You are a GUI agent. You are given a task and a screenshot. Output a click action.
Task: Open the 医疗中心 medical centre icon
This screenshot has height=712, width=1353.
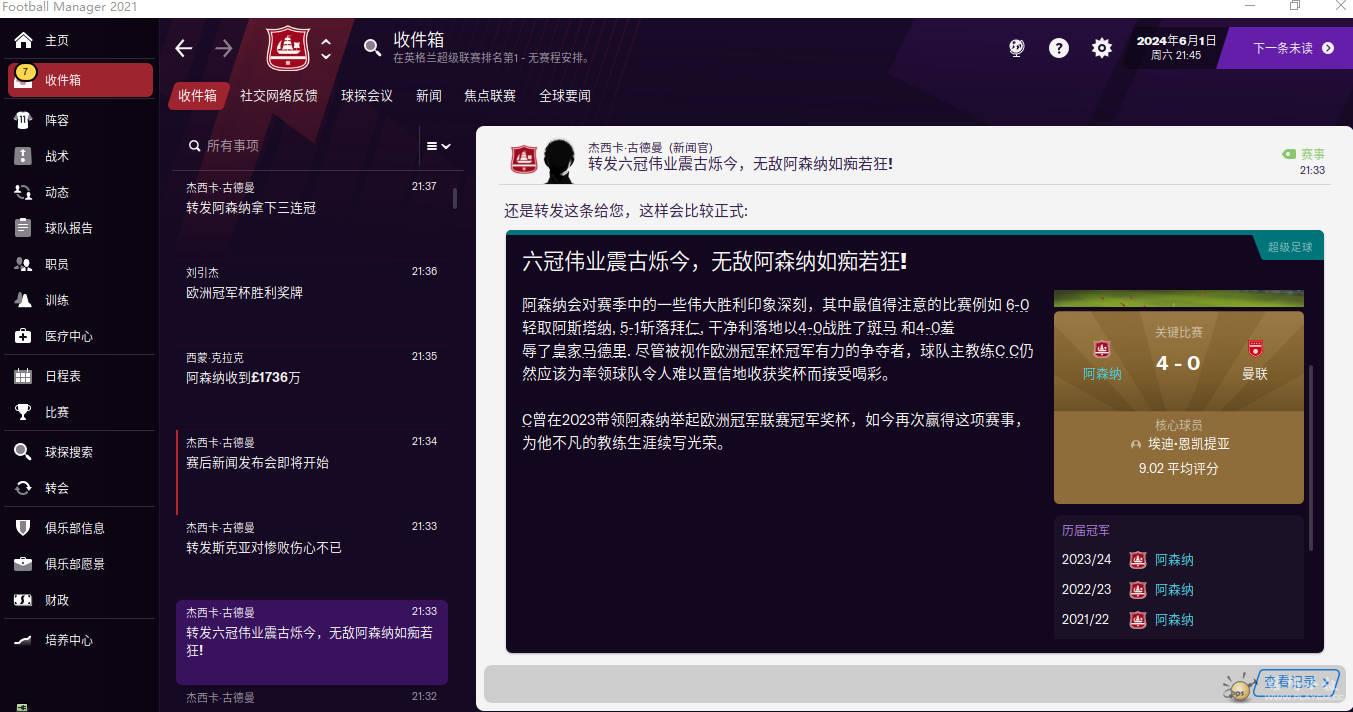point(23,336)
